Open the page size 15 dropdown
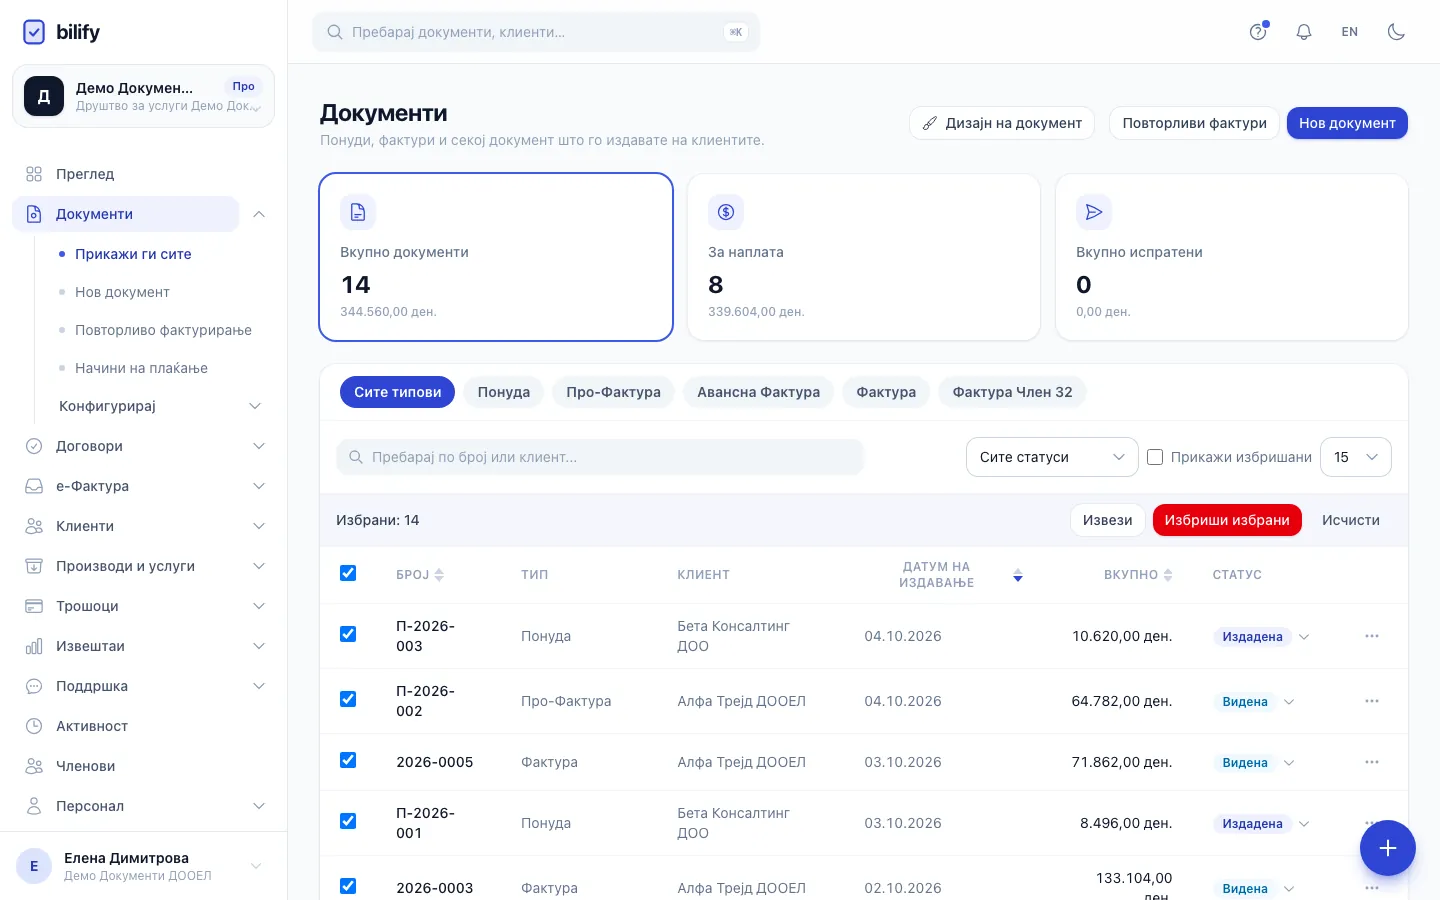 point(1356,457)
